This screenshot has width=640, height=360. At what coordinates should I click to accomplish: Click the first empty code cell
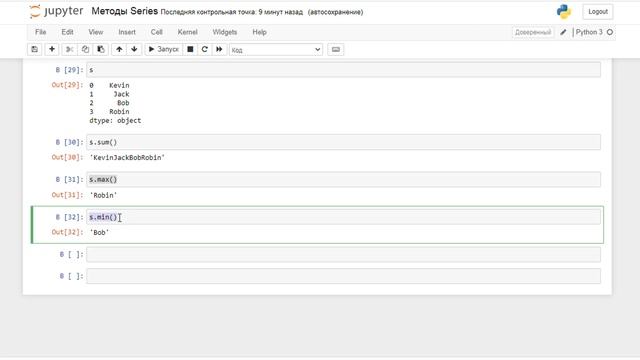[343, 255]
